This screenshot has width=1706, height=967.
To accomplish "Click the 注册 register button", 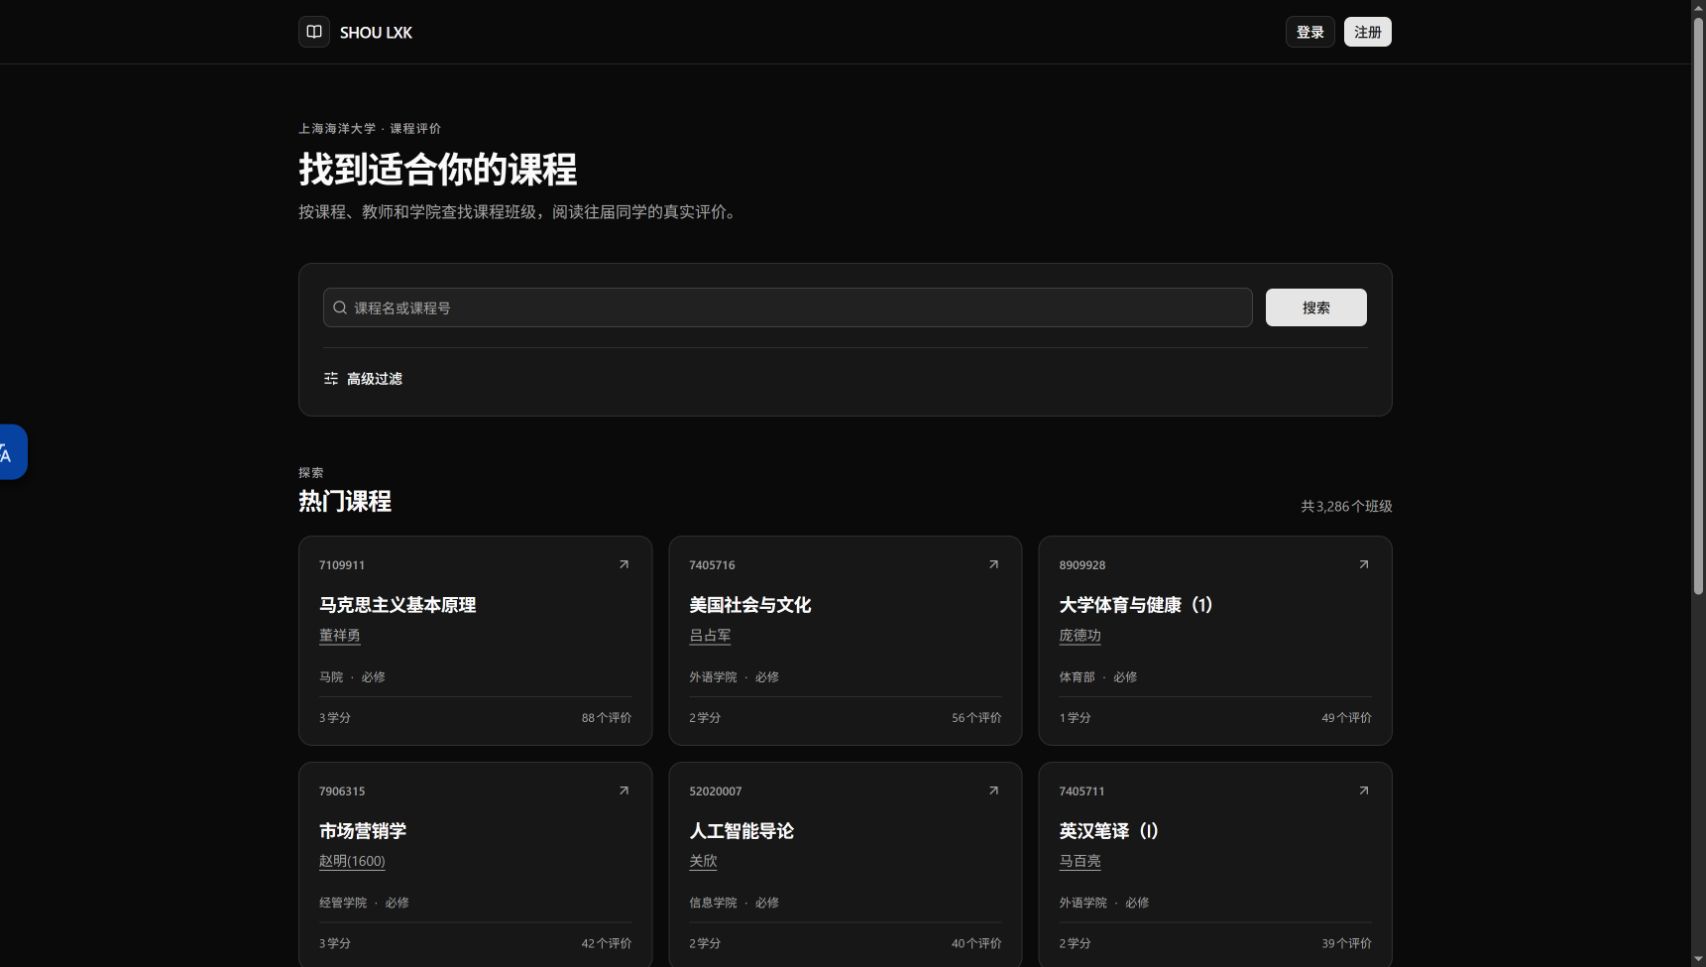I will [1368, 32].
